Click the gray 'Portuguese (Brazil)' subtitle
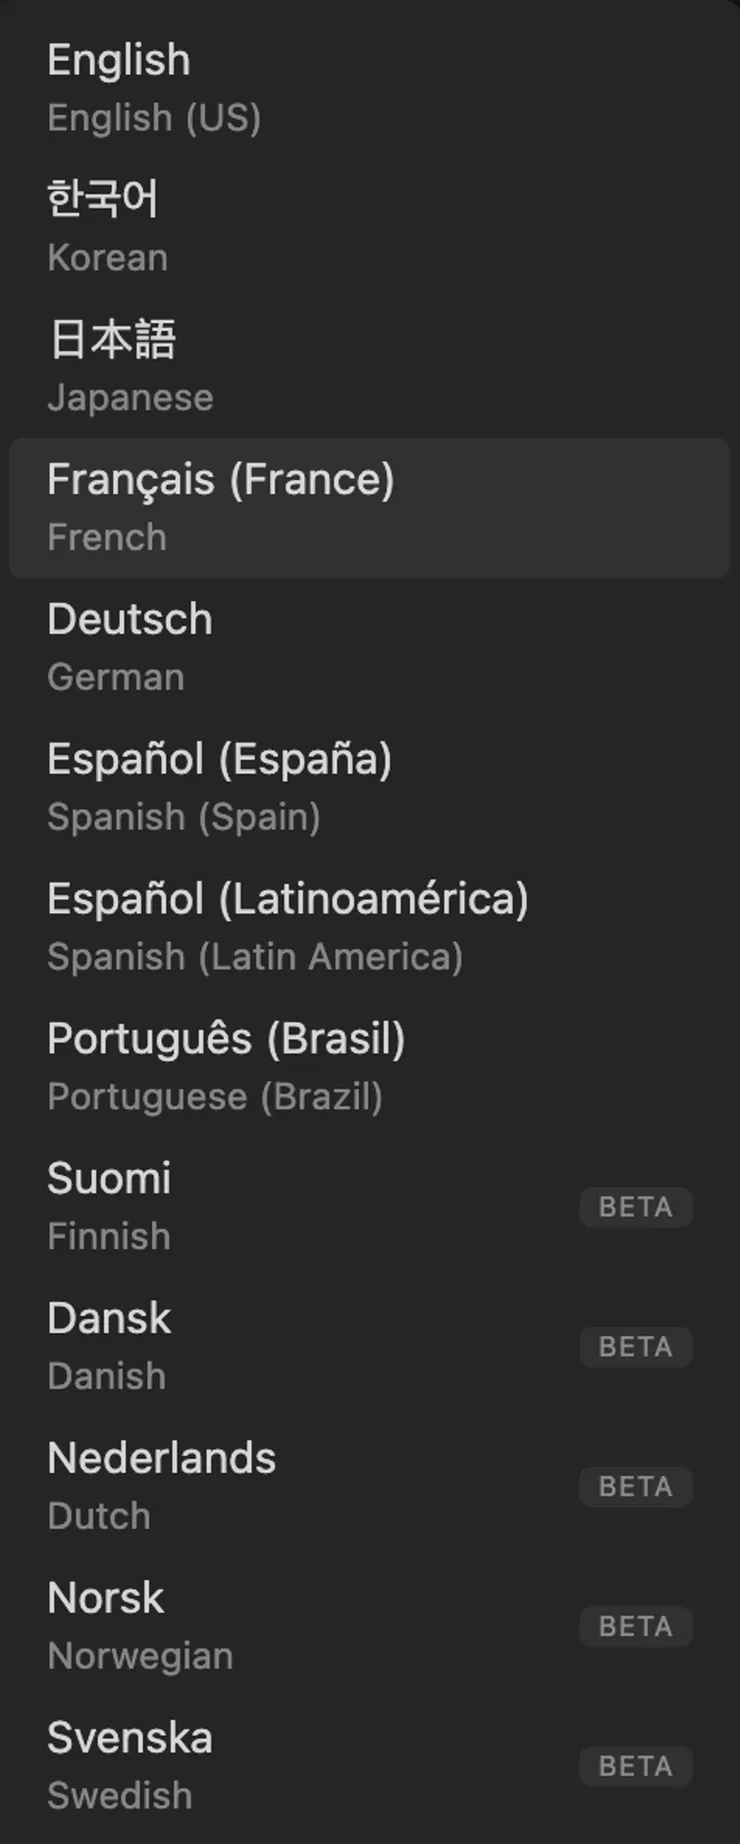This screenshot has height=1844, width=740. tap(215, 1097)
